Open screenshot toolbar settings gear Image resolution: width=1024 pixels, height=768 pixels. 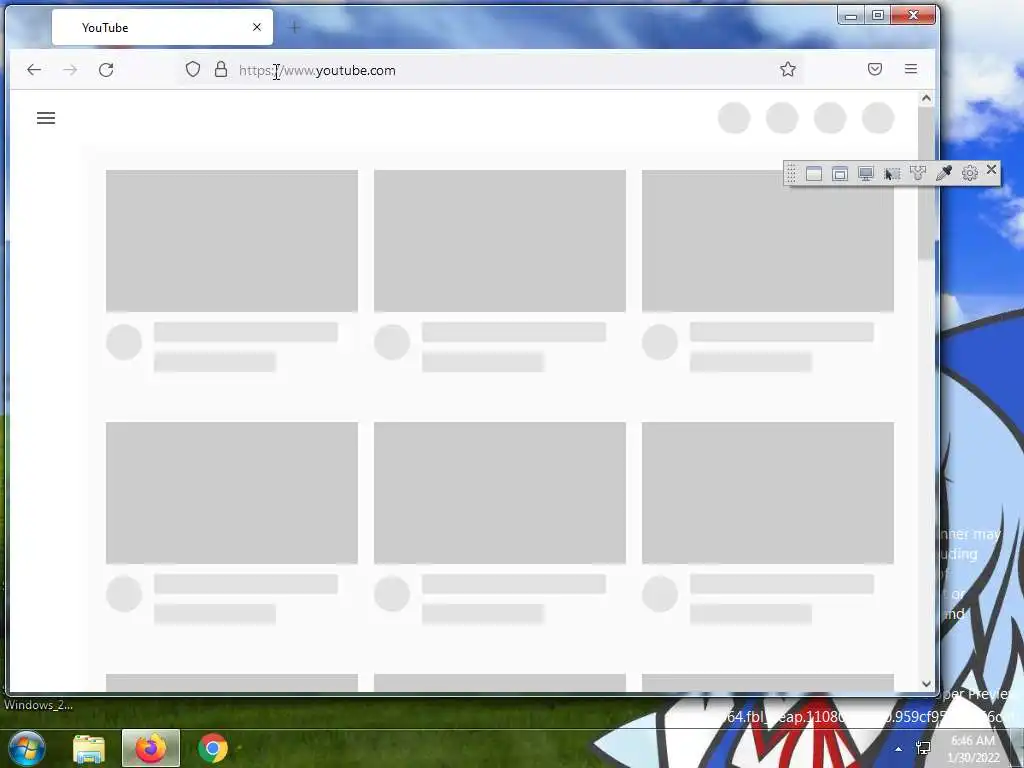pos(970,172)
